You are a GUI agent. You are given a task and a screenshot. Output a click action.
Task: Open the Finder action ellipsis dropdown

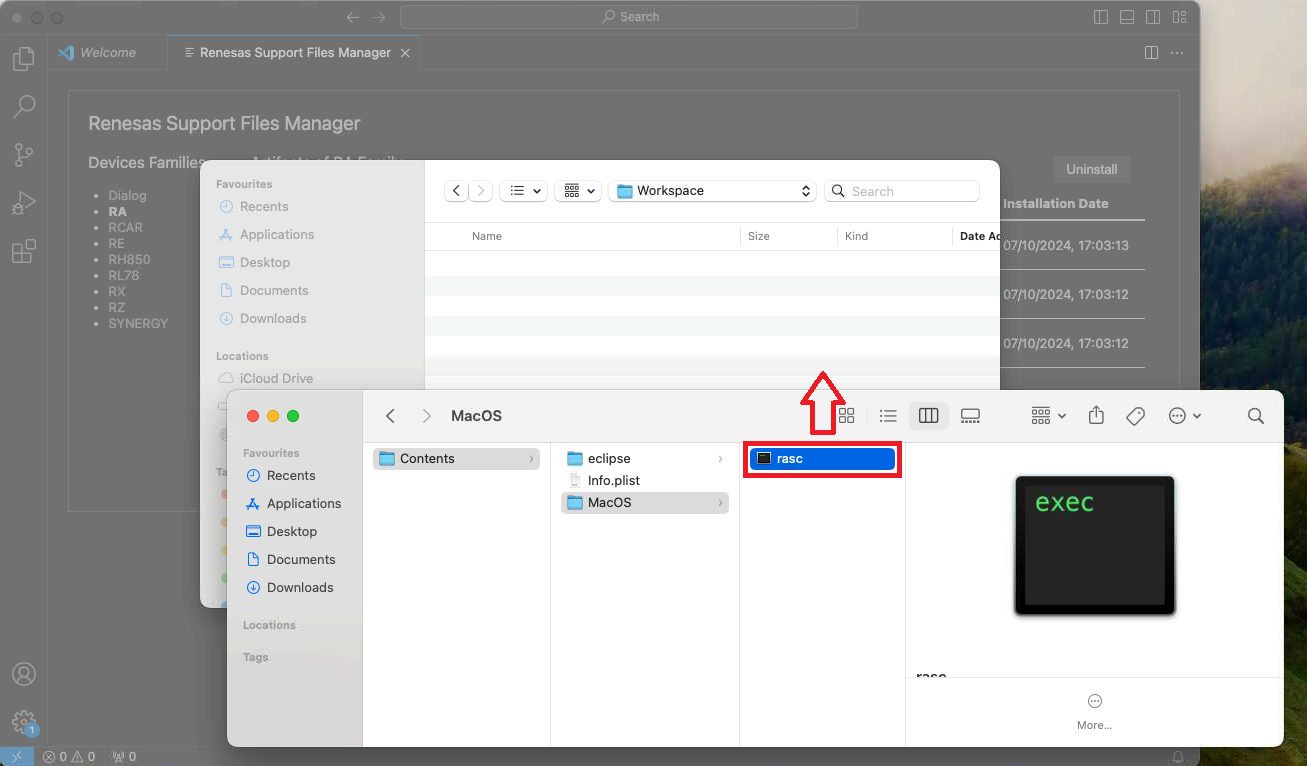coord(1185,416)
